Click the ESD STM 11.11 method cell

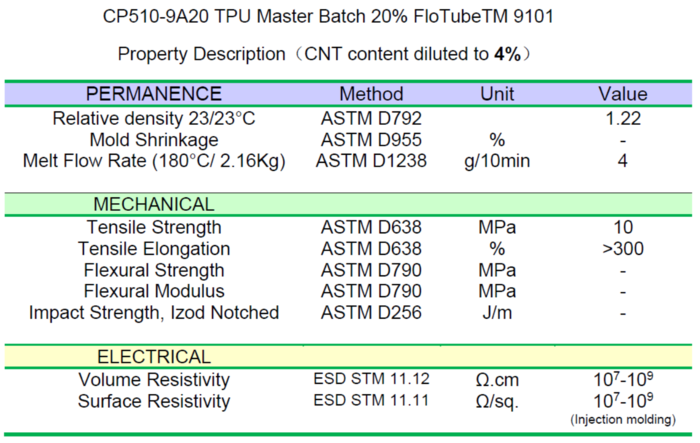click(371, 400)
